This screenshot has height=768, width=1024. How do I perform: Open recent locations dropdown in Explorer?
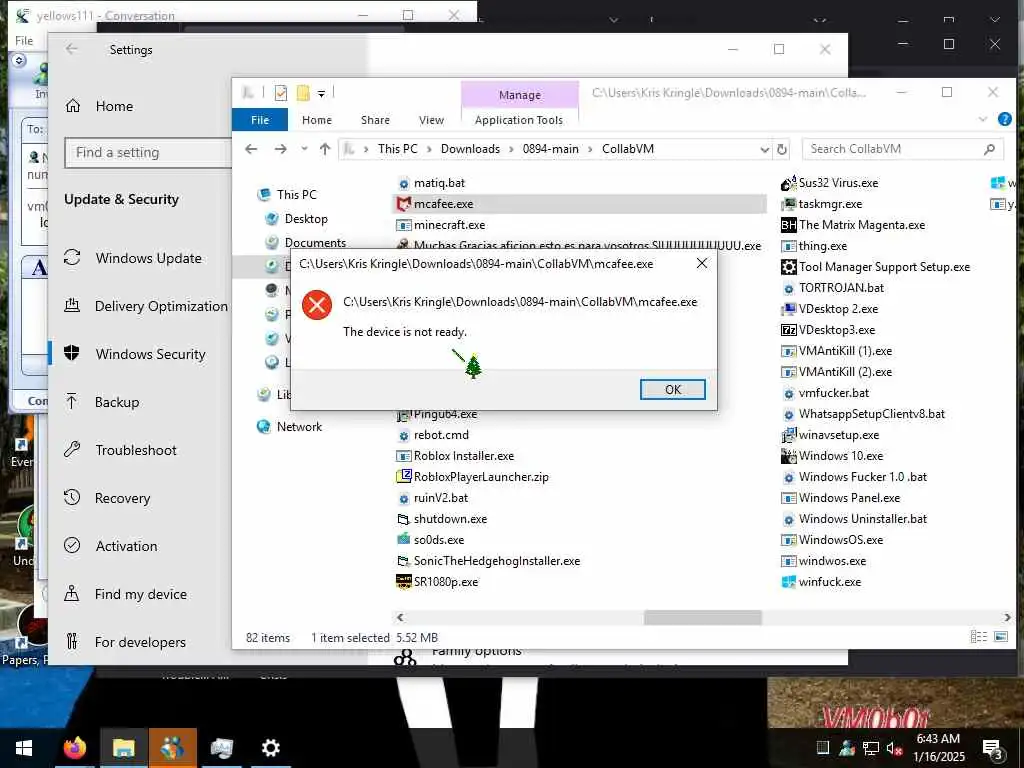pos(304,149)
